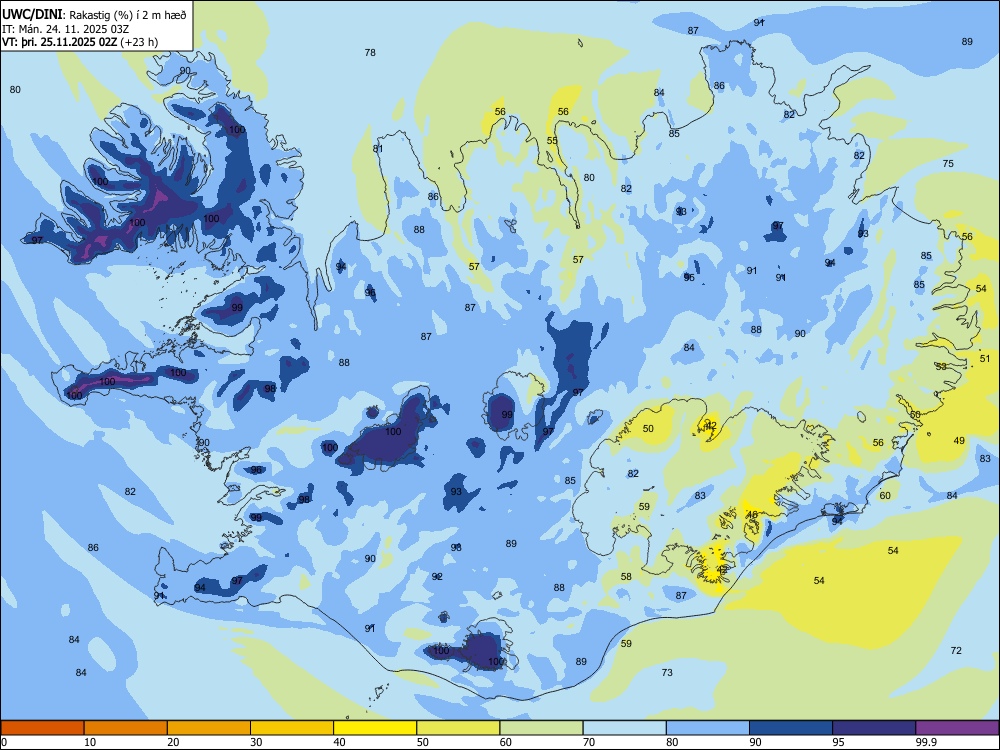This screenshot has width=1000, height=750.
Task: Click the navy 95–99.9 legend swatch
Action: point(874,728)
